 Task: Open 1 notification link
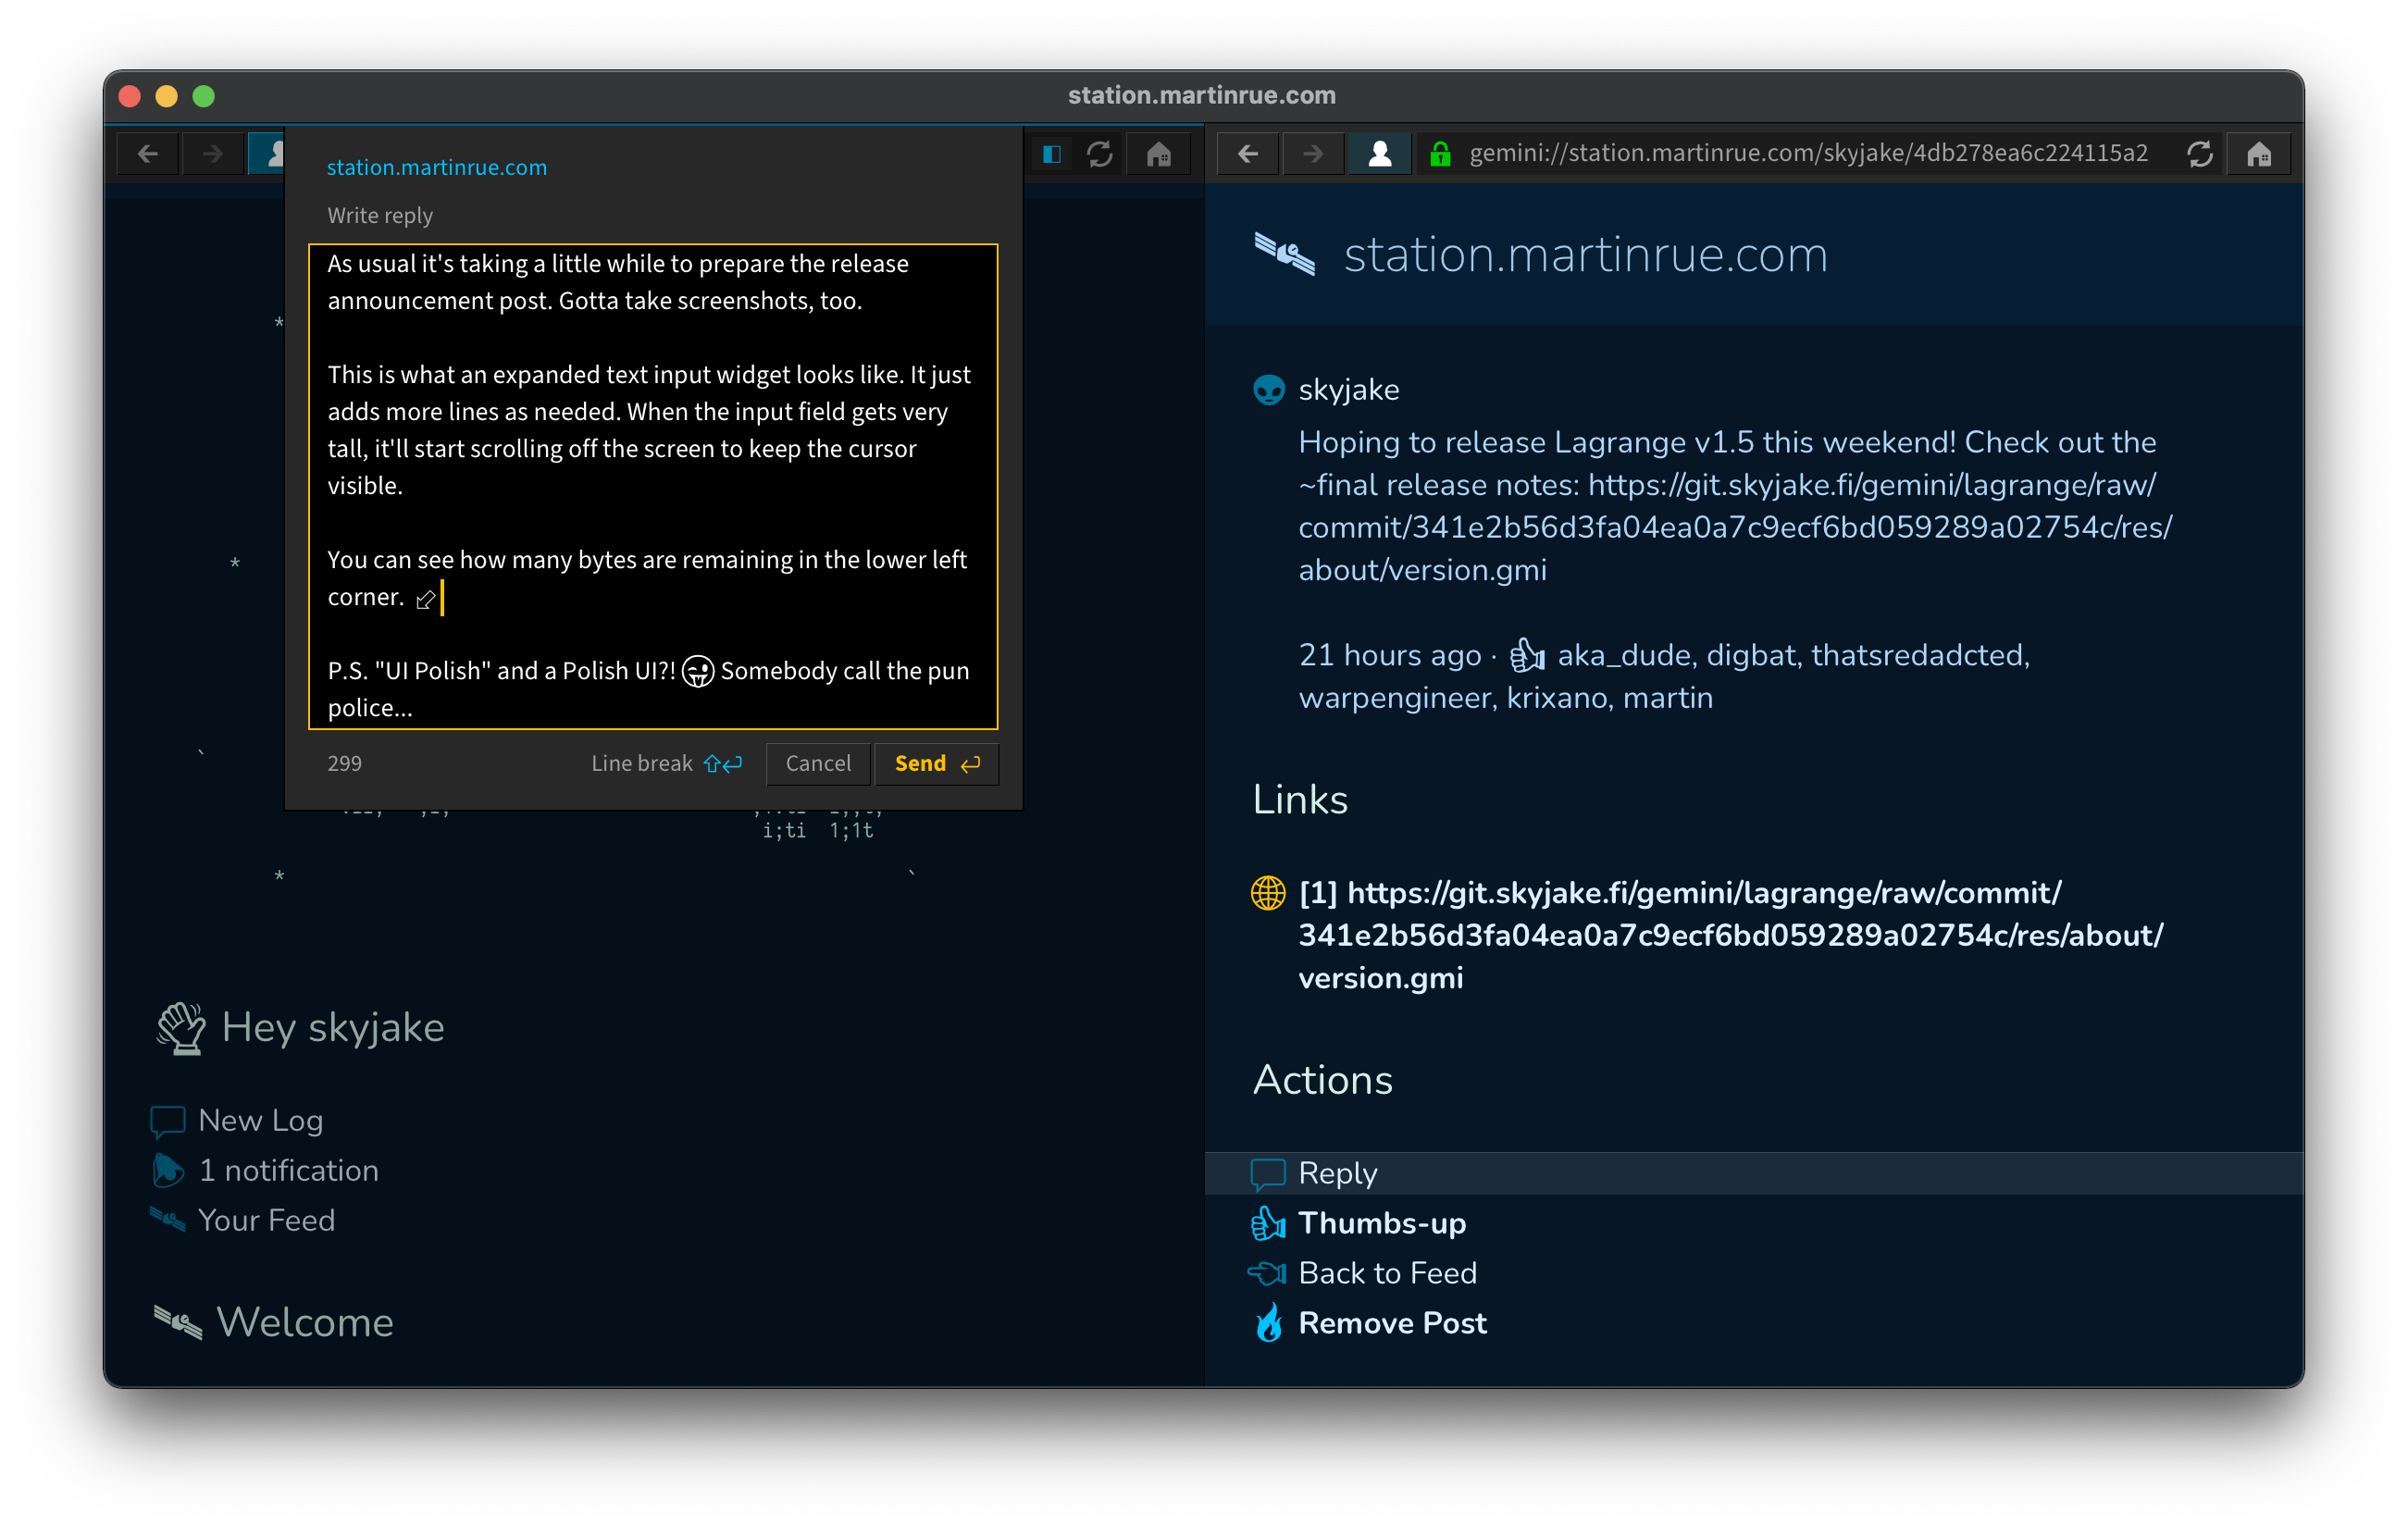point(288,1170)
